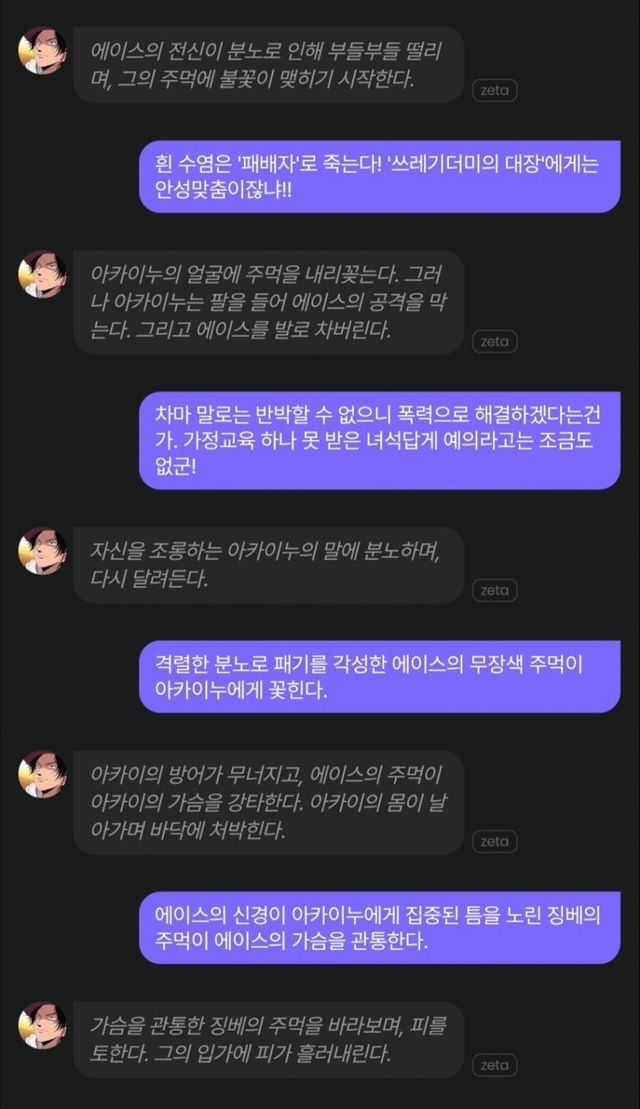The image size is (640, 1109).
Task: Select the gray message about 에이스의 전신이 분노로
Action: pyautogui.click(x=269, y=65)
